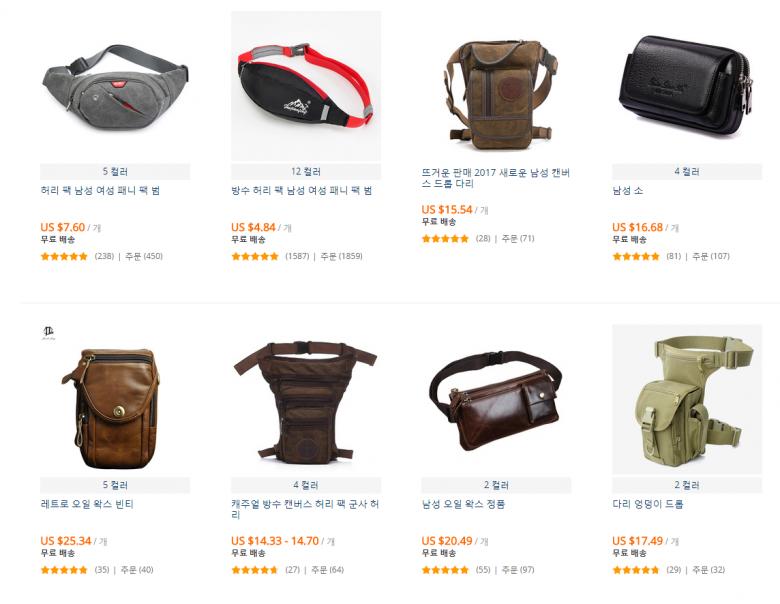
Task: Open the '방수 허리 팩 남성 여성 패니 팩 범' title link
Action: [x=301, y=191]
